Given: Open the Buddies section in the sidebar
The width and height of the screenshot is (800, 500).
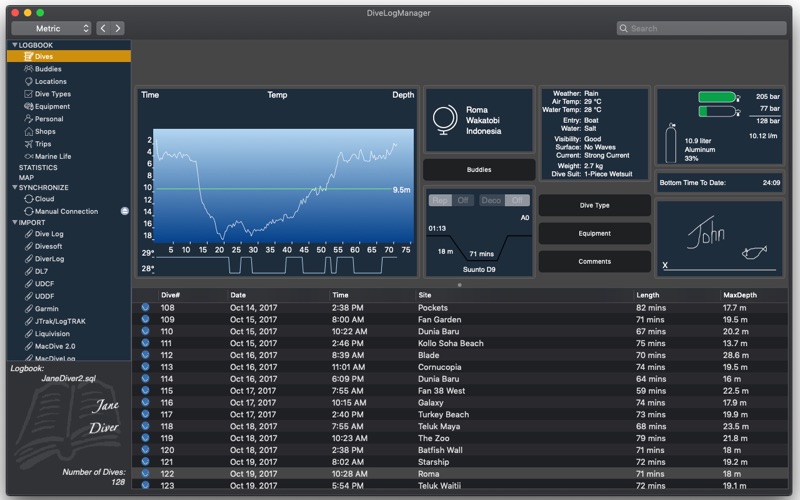Looking at the screenshot, I should (48, 69).
